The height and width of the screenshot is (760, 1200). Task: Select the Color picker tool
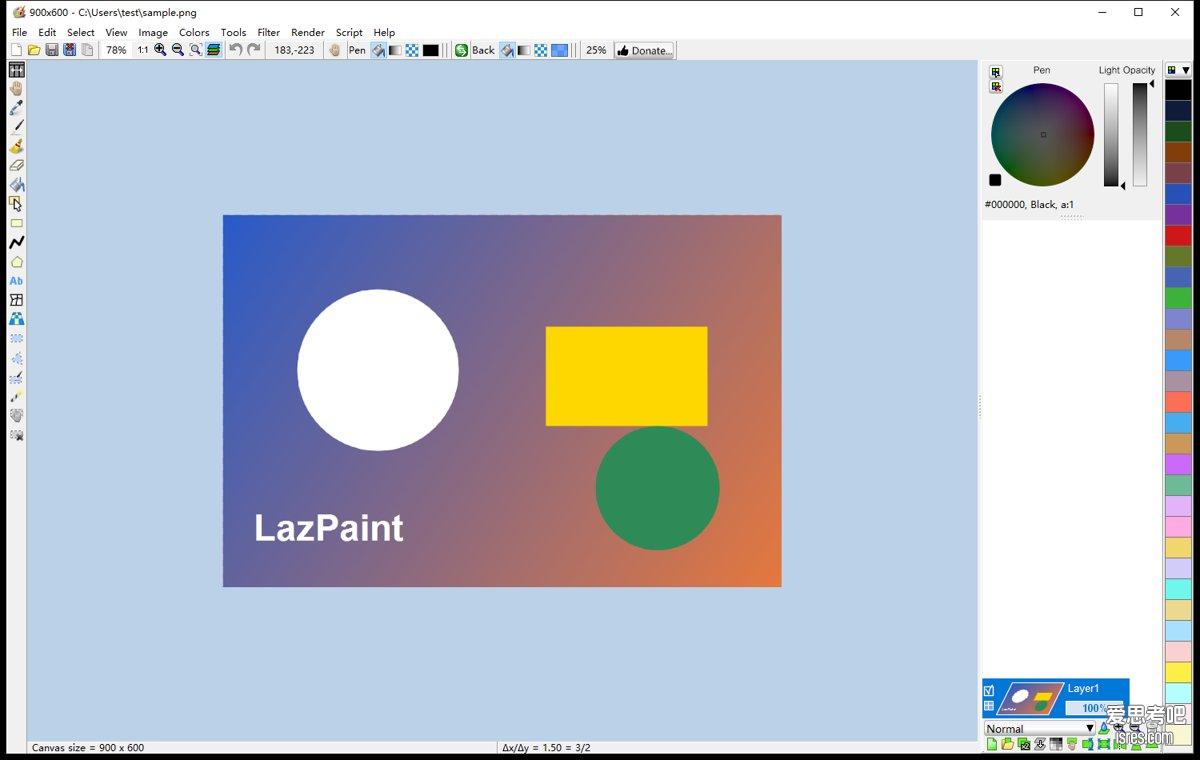coord(16,107)
